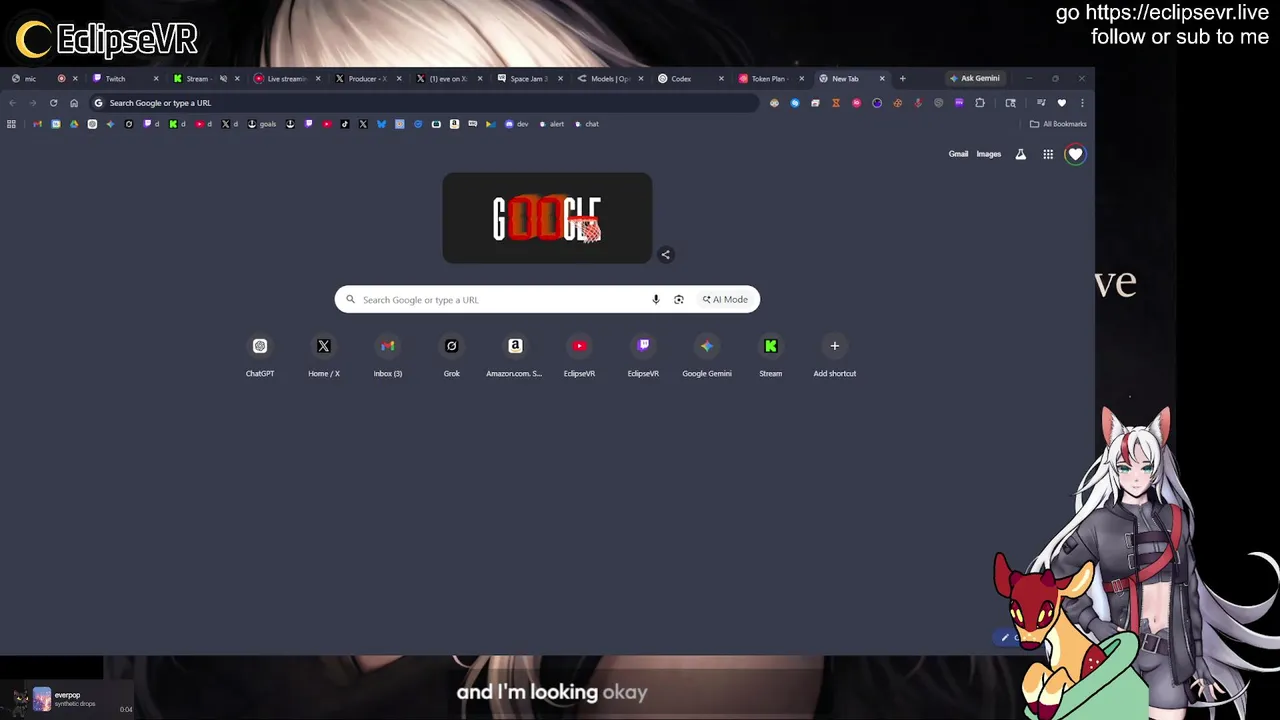Viewport: 1280px width, 720px height.
Task: Open the All Bookmarks folder
Action: 1058,124
